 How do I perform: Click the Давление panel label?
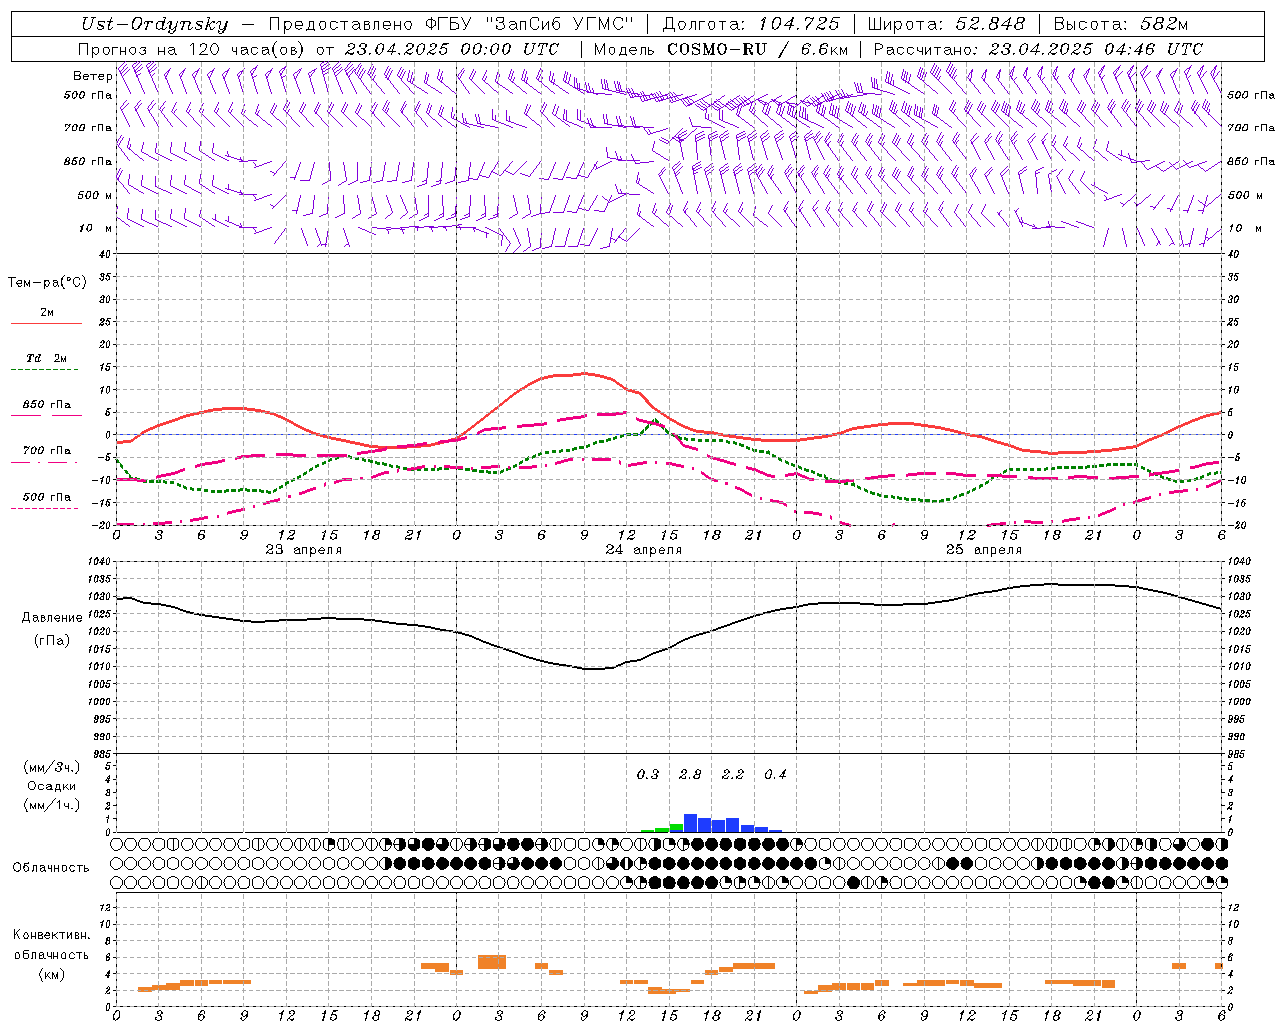pos(52,618)
